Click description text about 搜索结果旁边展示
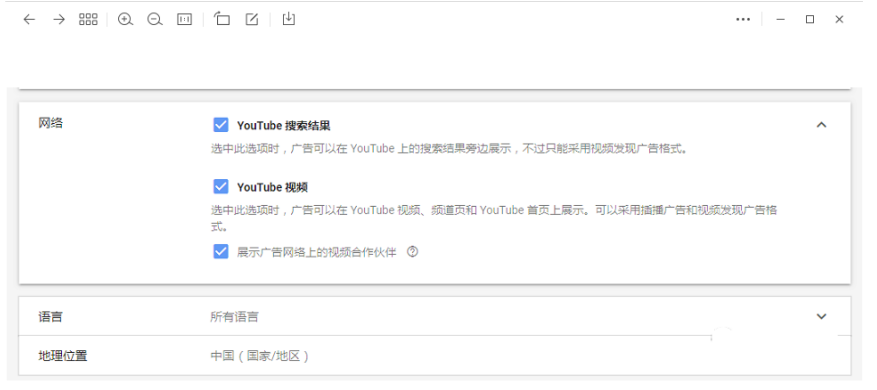Image resolution: width=877 pixels, height=390 pixels. [x=449, y=149]
